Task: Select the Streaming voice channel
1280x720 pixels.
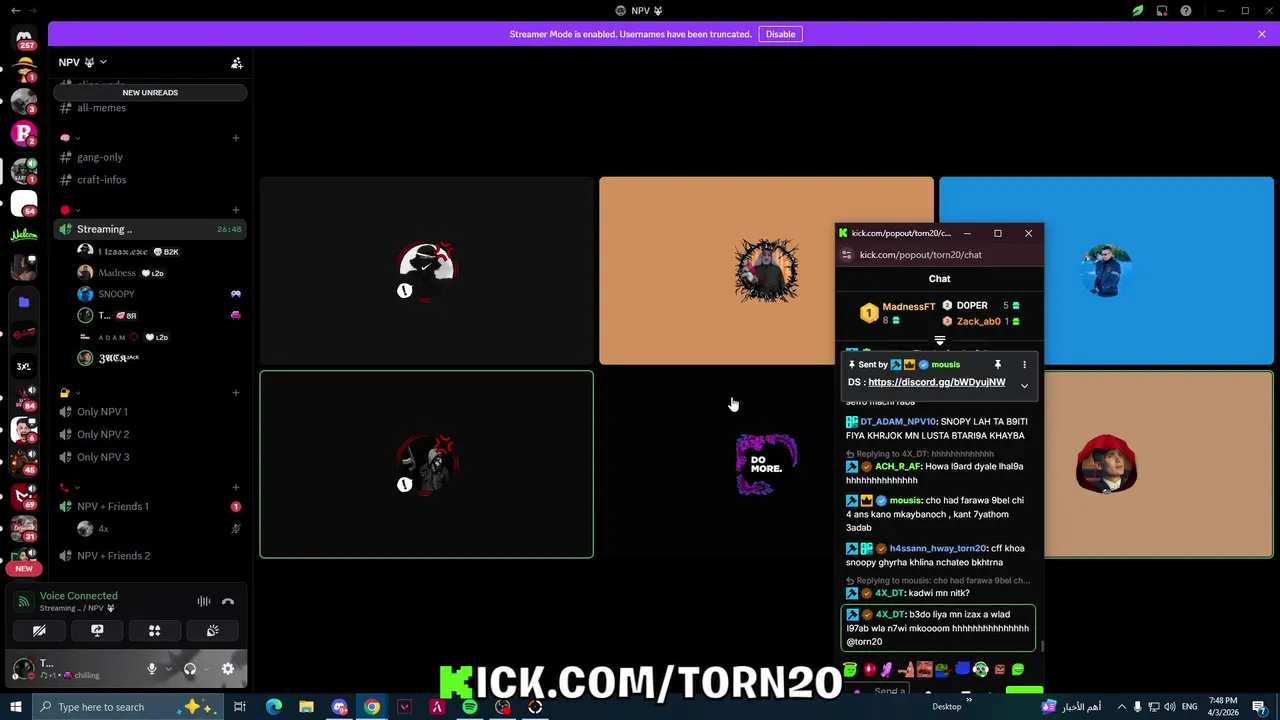Action: 150,229
